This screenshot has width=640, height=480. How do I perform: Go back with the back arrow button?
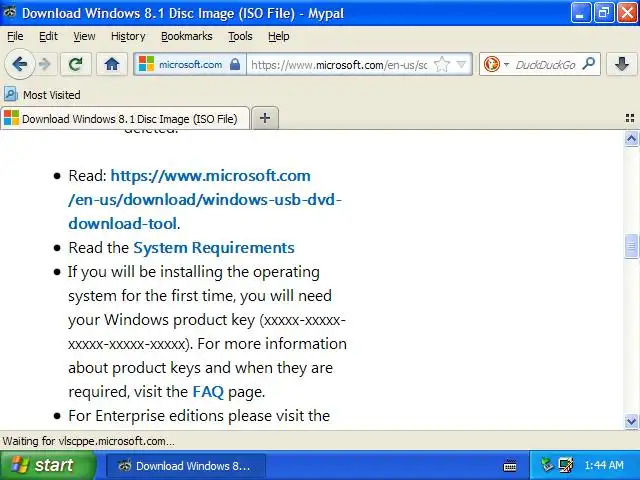(19, 64)
